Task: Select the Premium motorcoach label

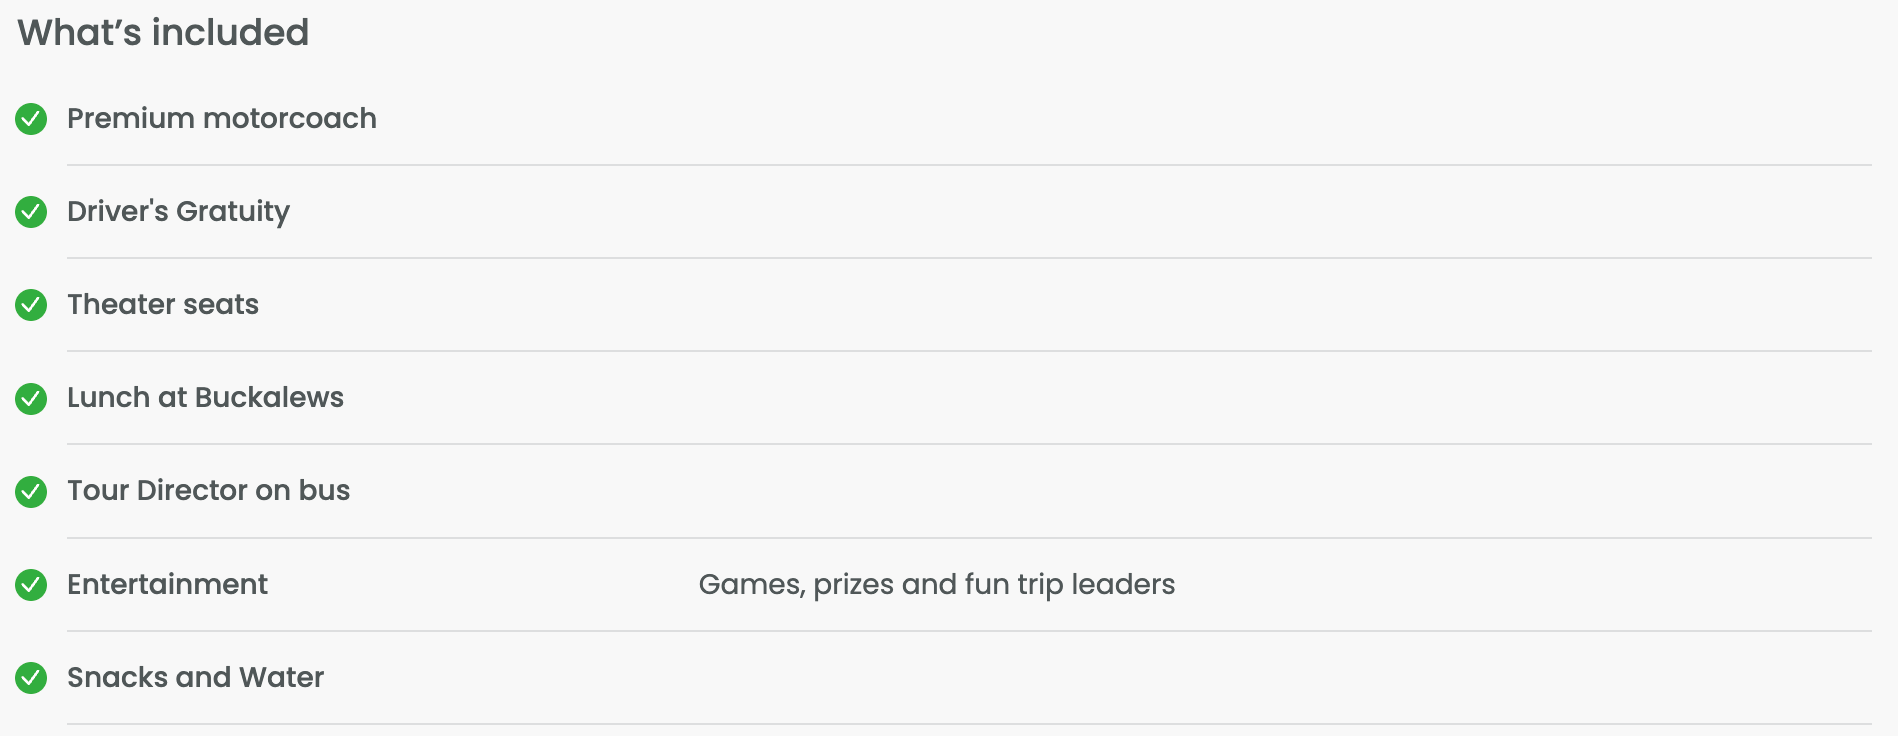Action: click(x=221, y=119)
